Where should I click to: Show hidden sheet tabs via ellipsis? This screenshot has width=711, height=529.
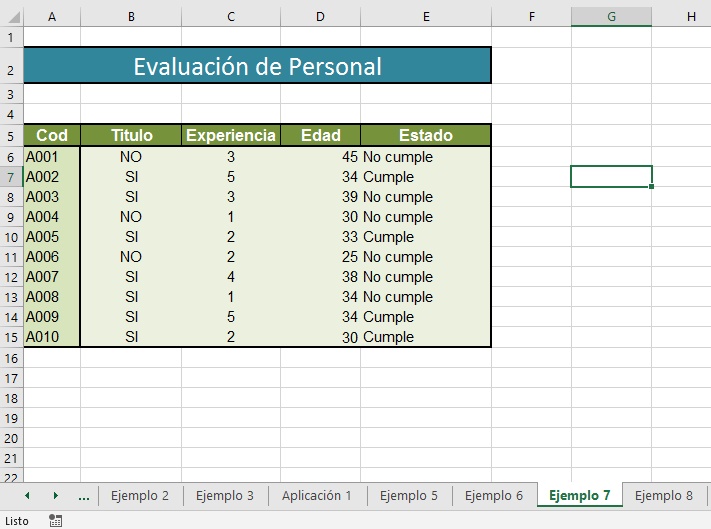84,496
